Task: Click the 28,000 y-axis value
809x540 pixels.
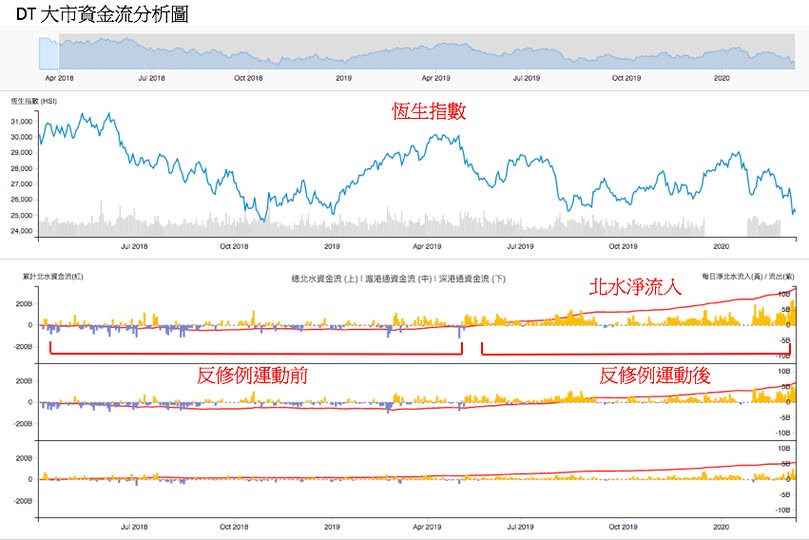Action: [x=22, y=169]
